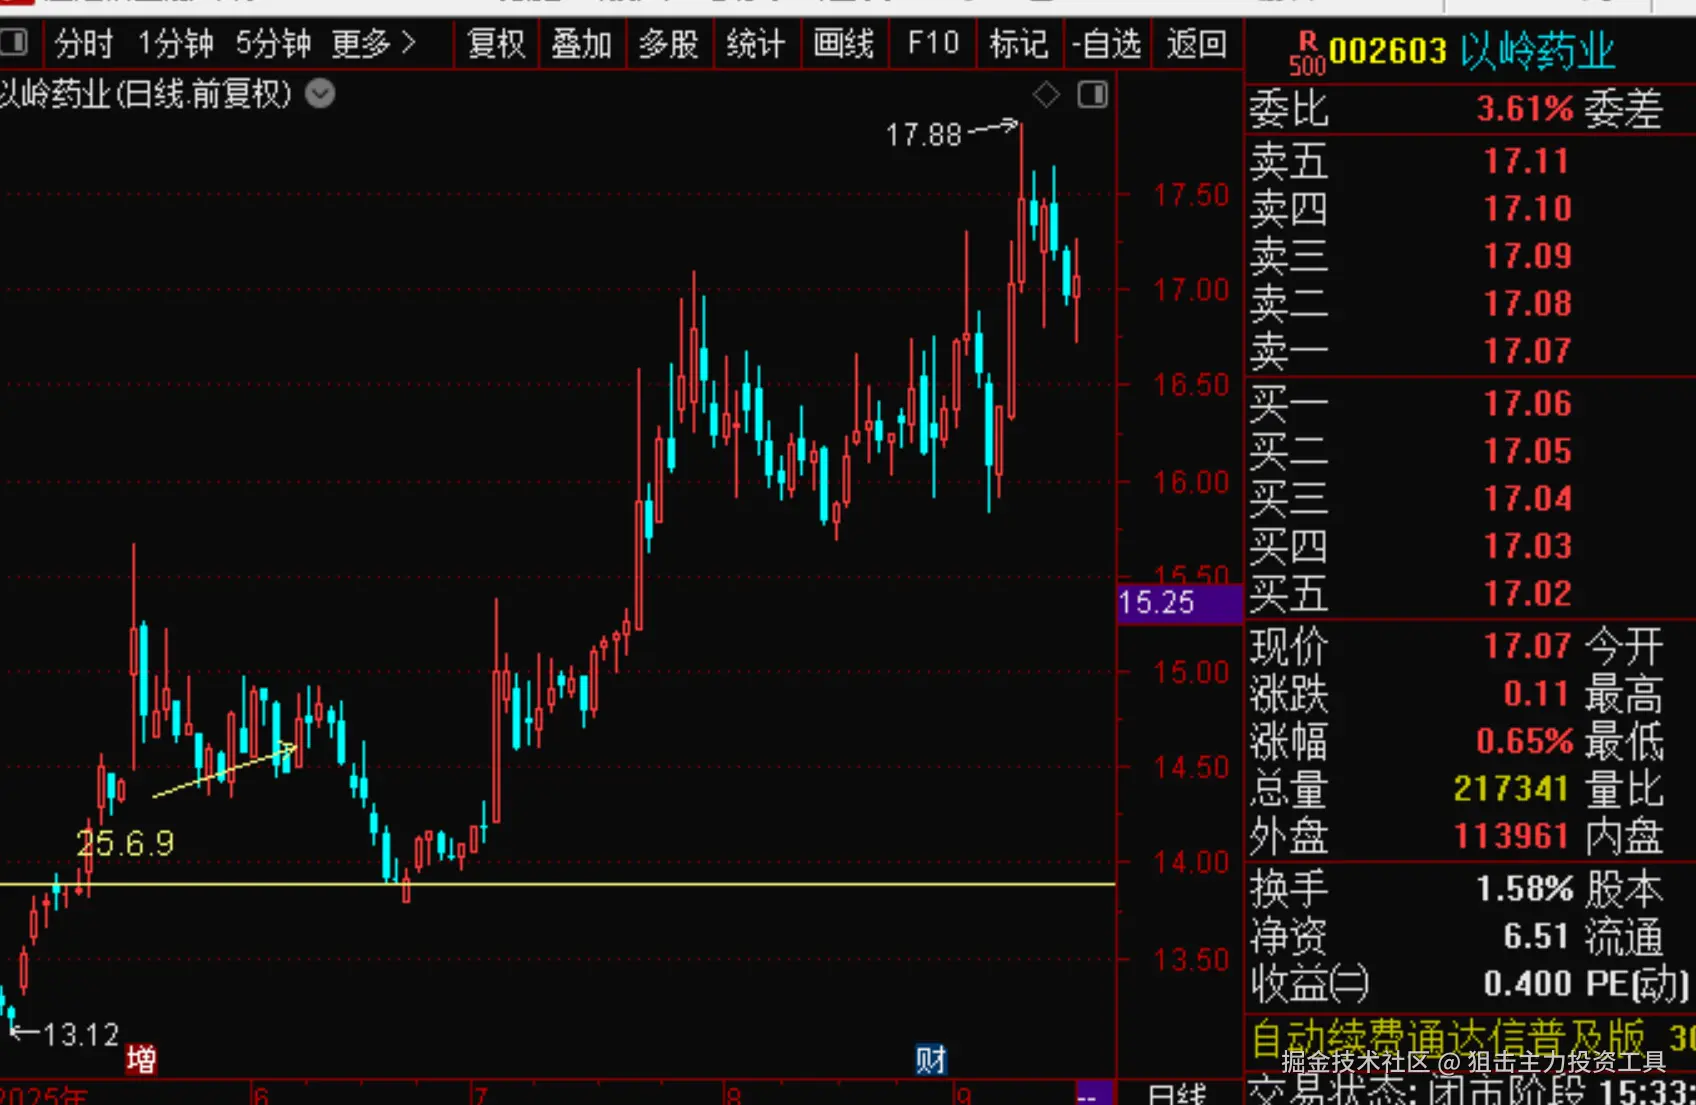This screenshot has height=1105, width=1696.
Task: Click the blue 财 financial marker
Action: [x=930, y=1059]
